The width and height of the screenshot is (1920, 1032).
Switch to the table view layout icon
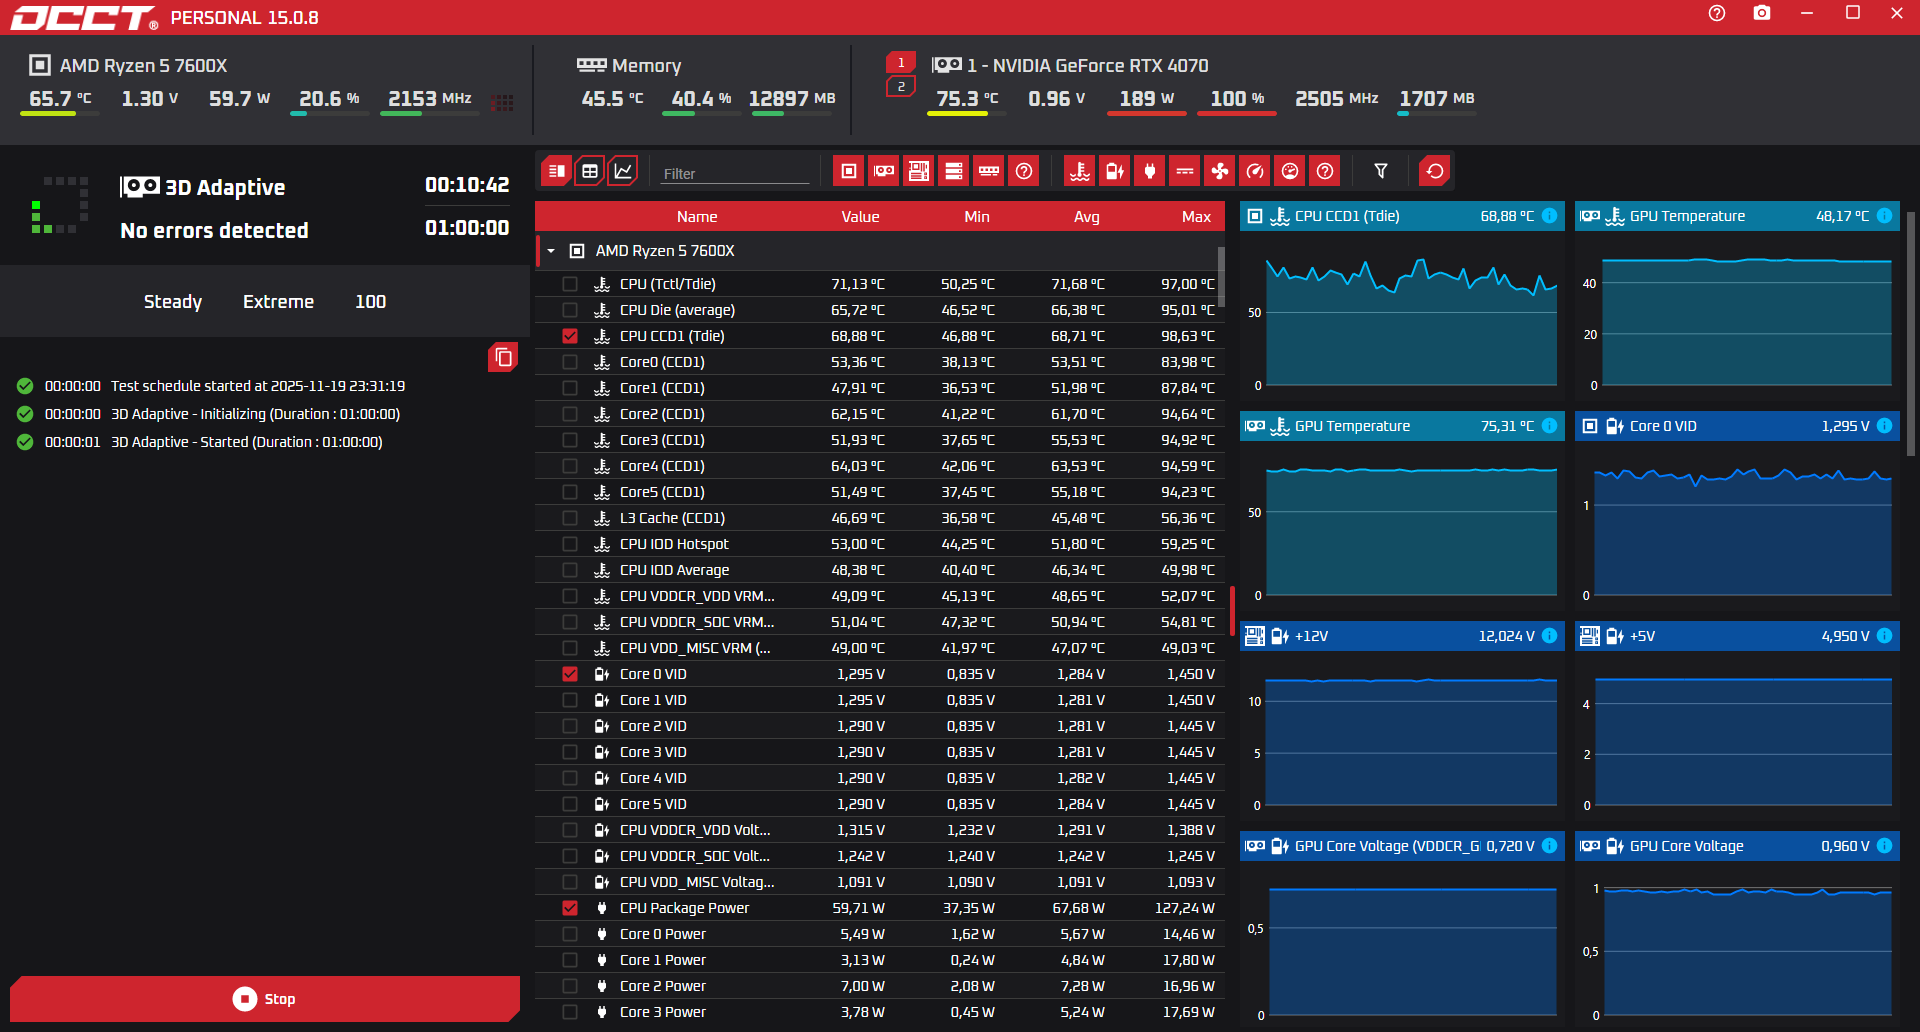(590, 171)
